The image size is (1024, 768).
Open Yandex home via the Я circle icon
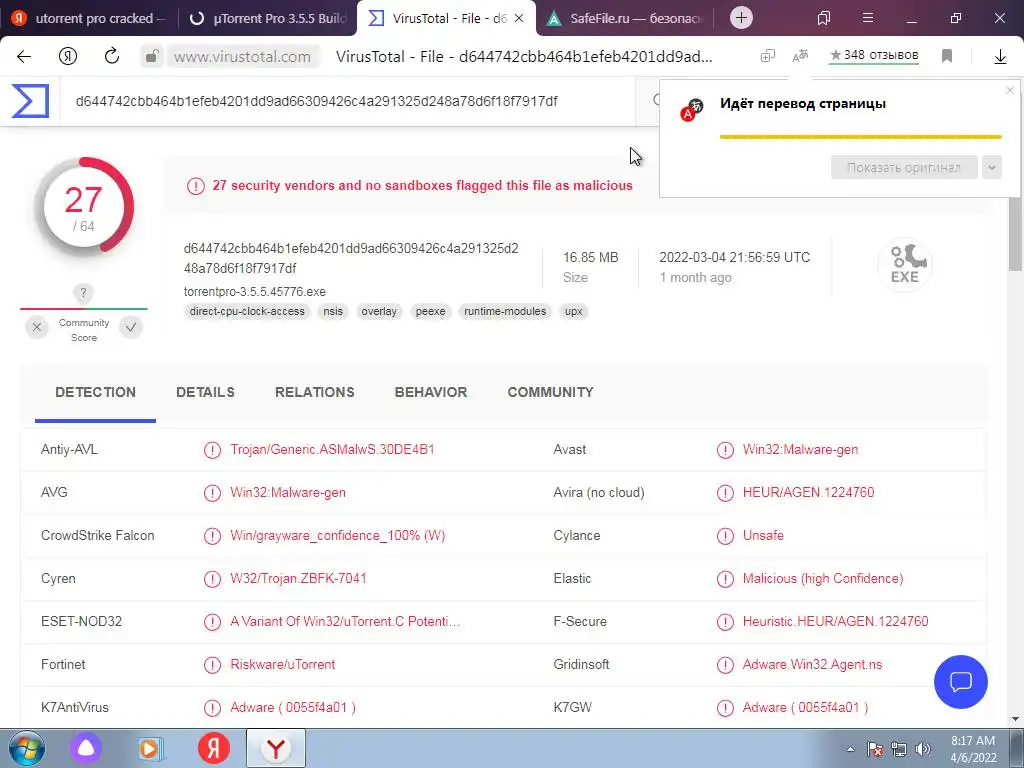coord(68,57)
